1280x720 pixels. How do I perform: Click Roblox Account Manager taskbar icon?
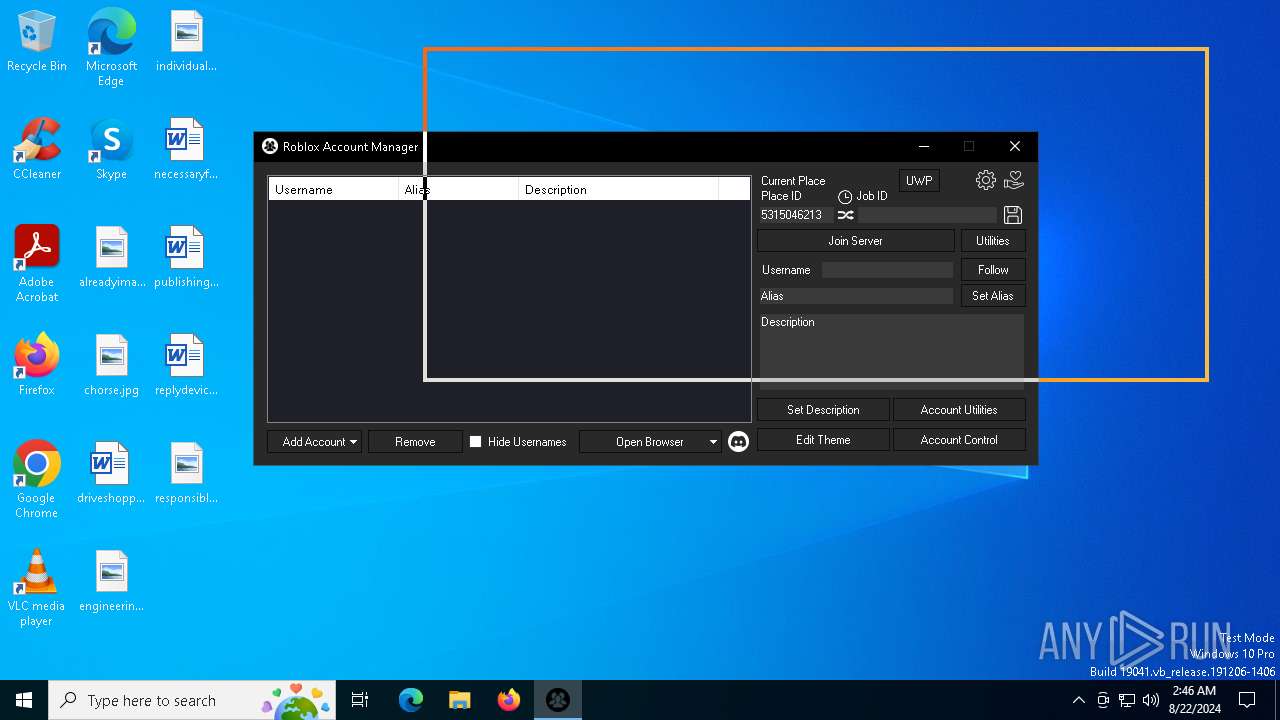(558, 700)
